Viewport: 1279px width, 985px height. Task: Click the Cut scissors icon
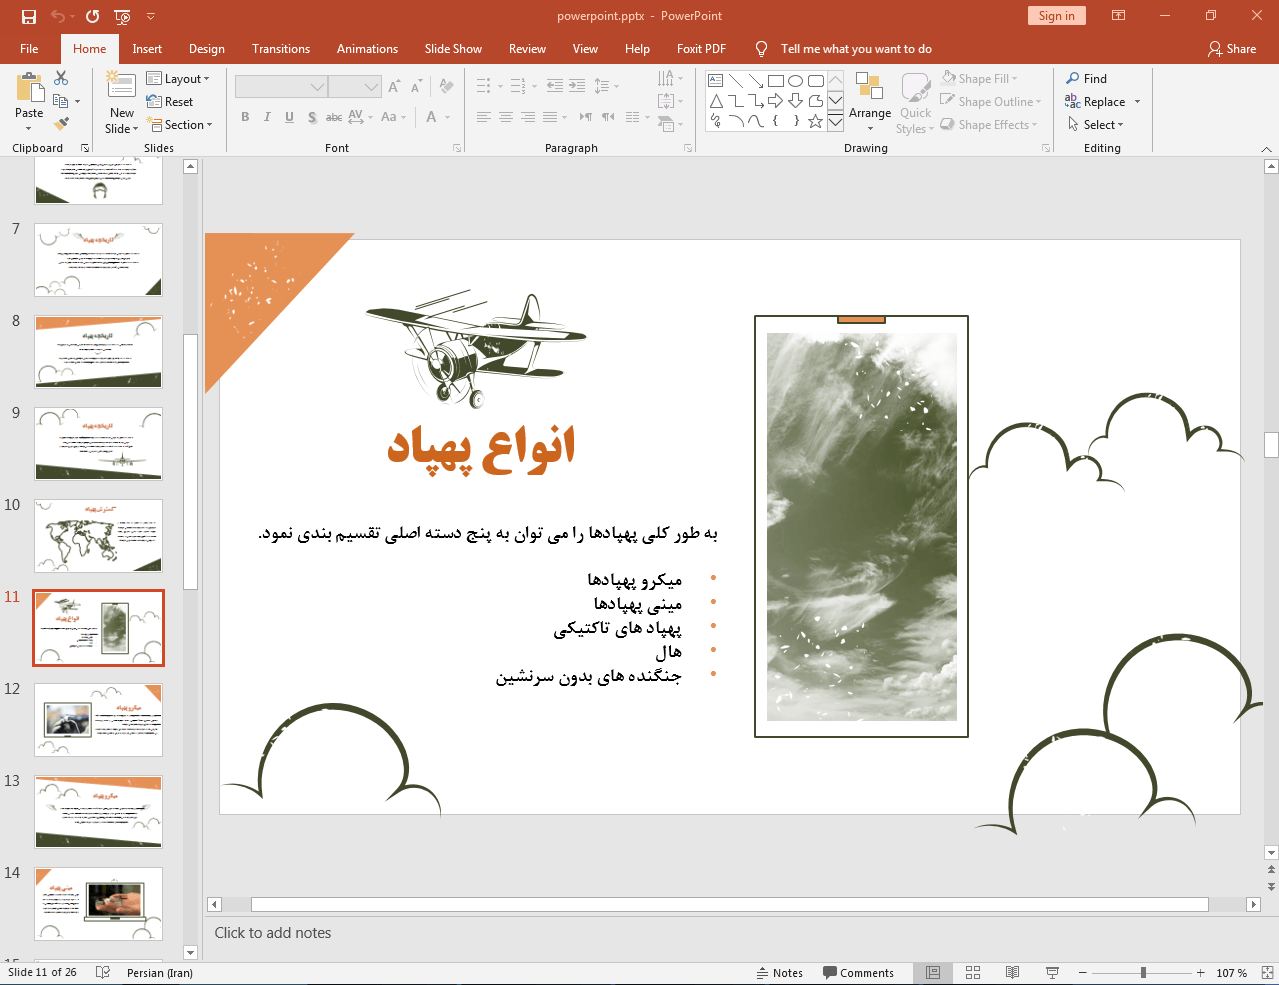coord(61,78)
